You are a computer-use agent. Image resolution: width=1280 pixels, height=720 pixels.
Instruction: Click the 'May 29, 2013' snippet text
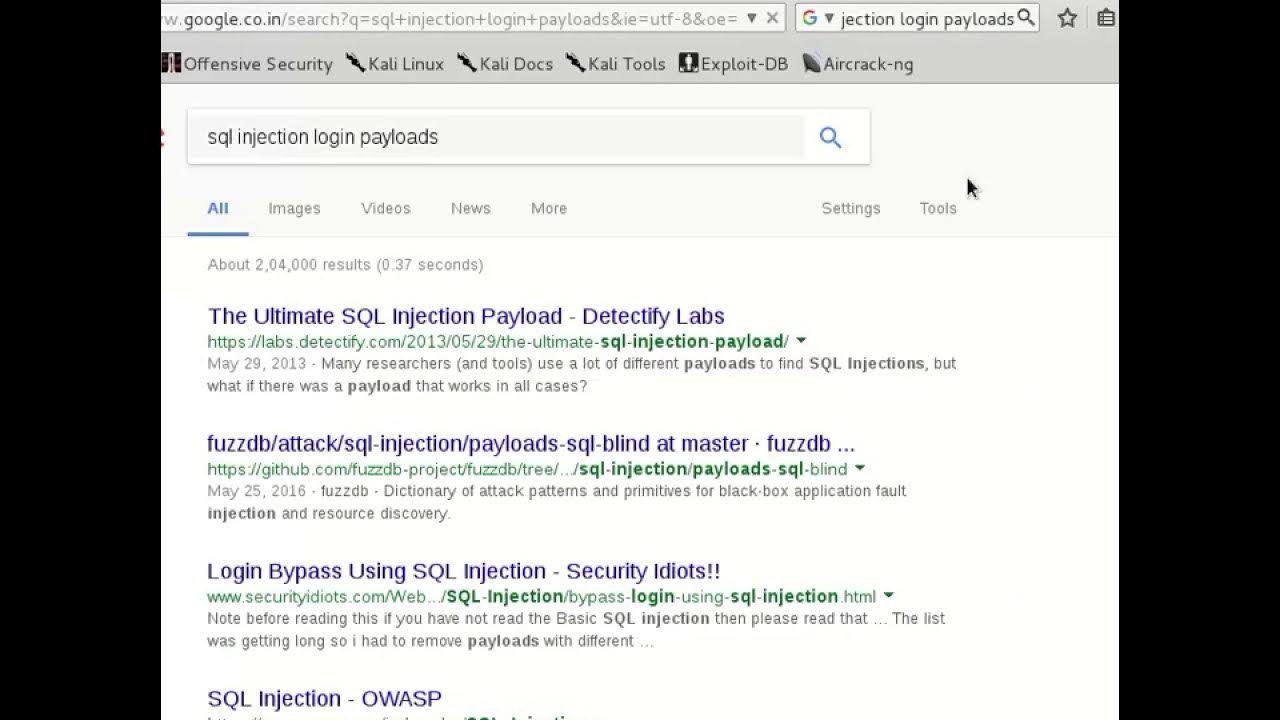(x=256, y=364)
